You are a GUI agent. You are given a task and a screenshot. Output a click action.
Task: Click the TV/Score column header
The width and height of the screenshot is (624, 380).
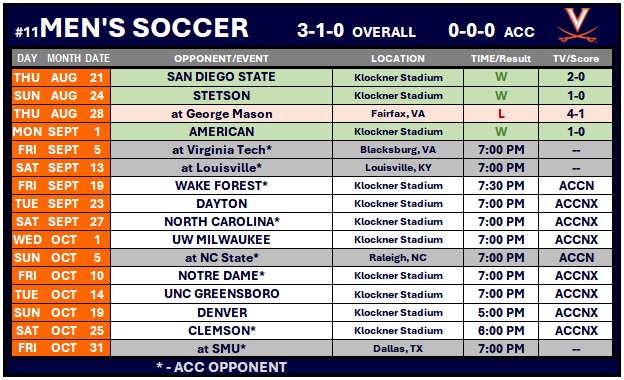pos(575,58)
